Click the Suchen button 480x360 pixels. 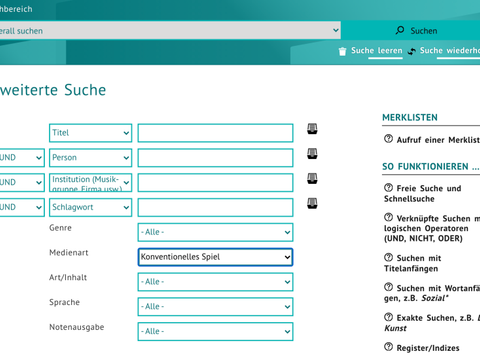411,31
